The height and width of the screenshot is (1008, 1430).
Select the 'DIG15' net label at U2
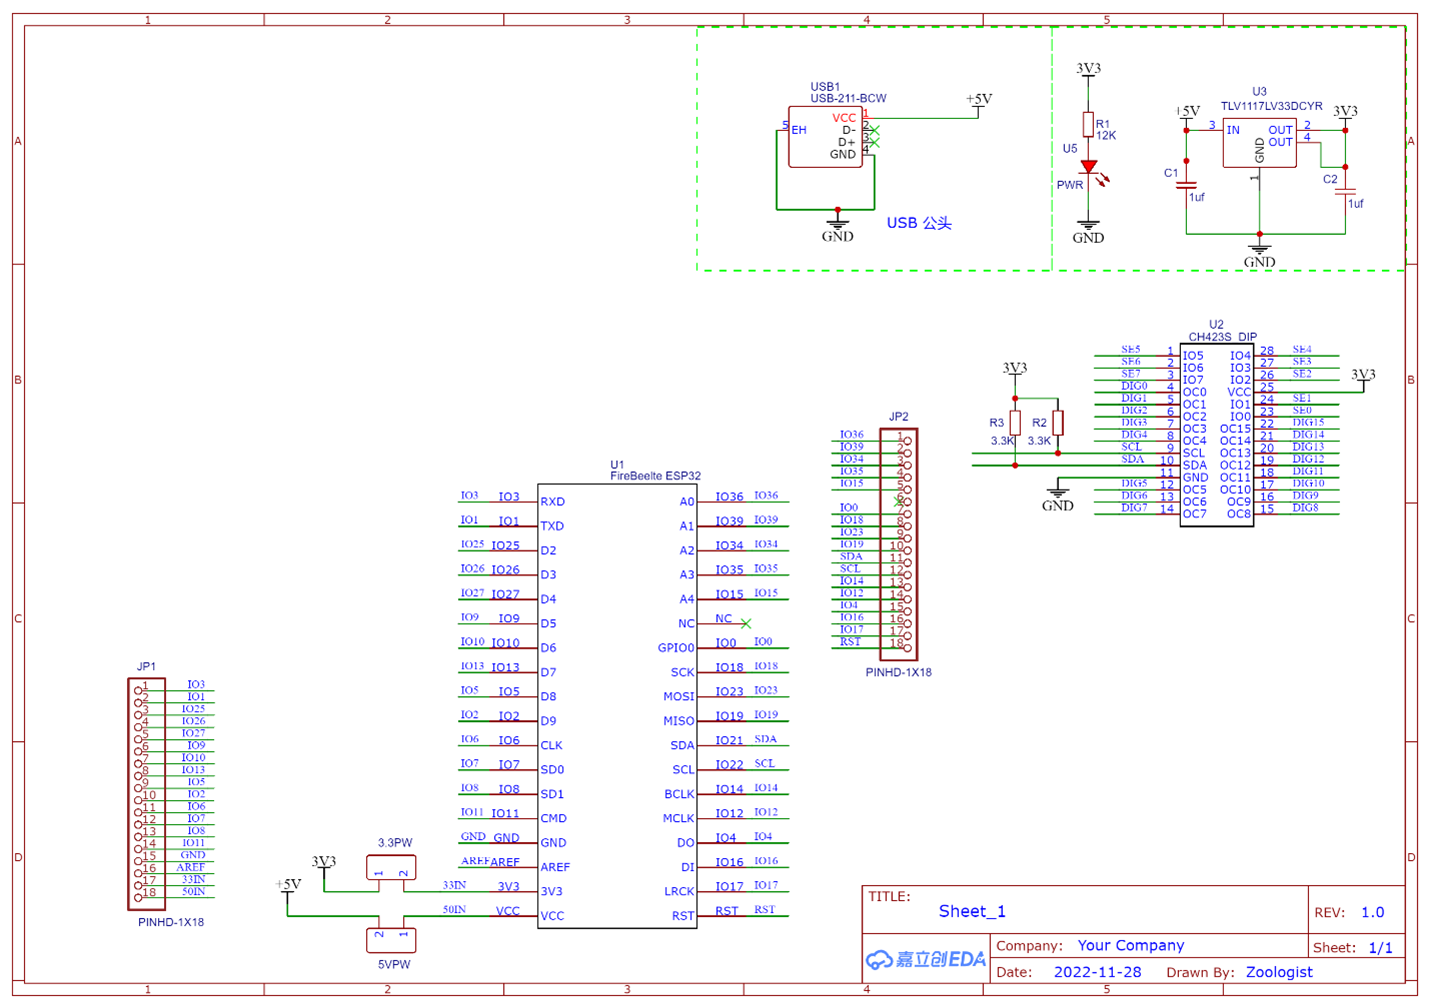coord(1308,423)
